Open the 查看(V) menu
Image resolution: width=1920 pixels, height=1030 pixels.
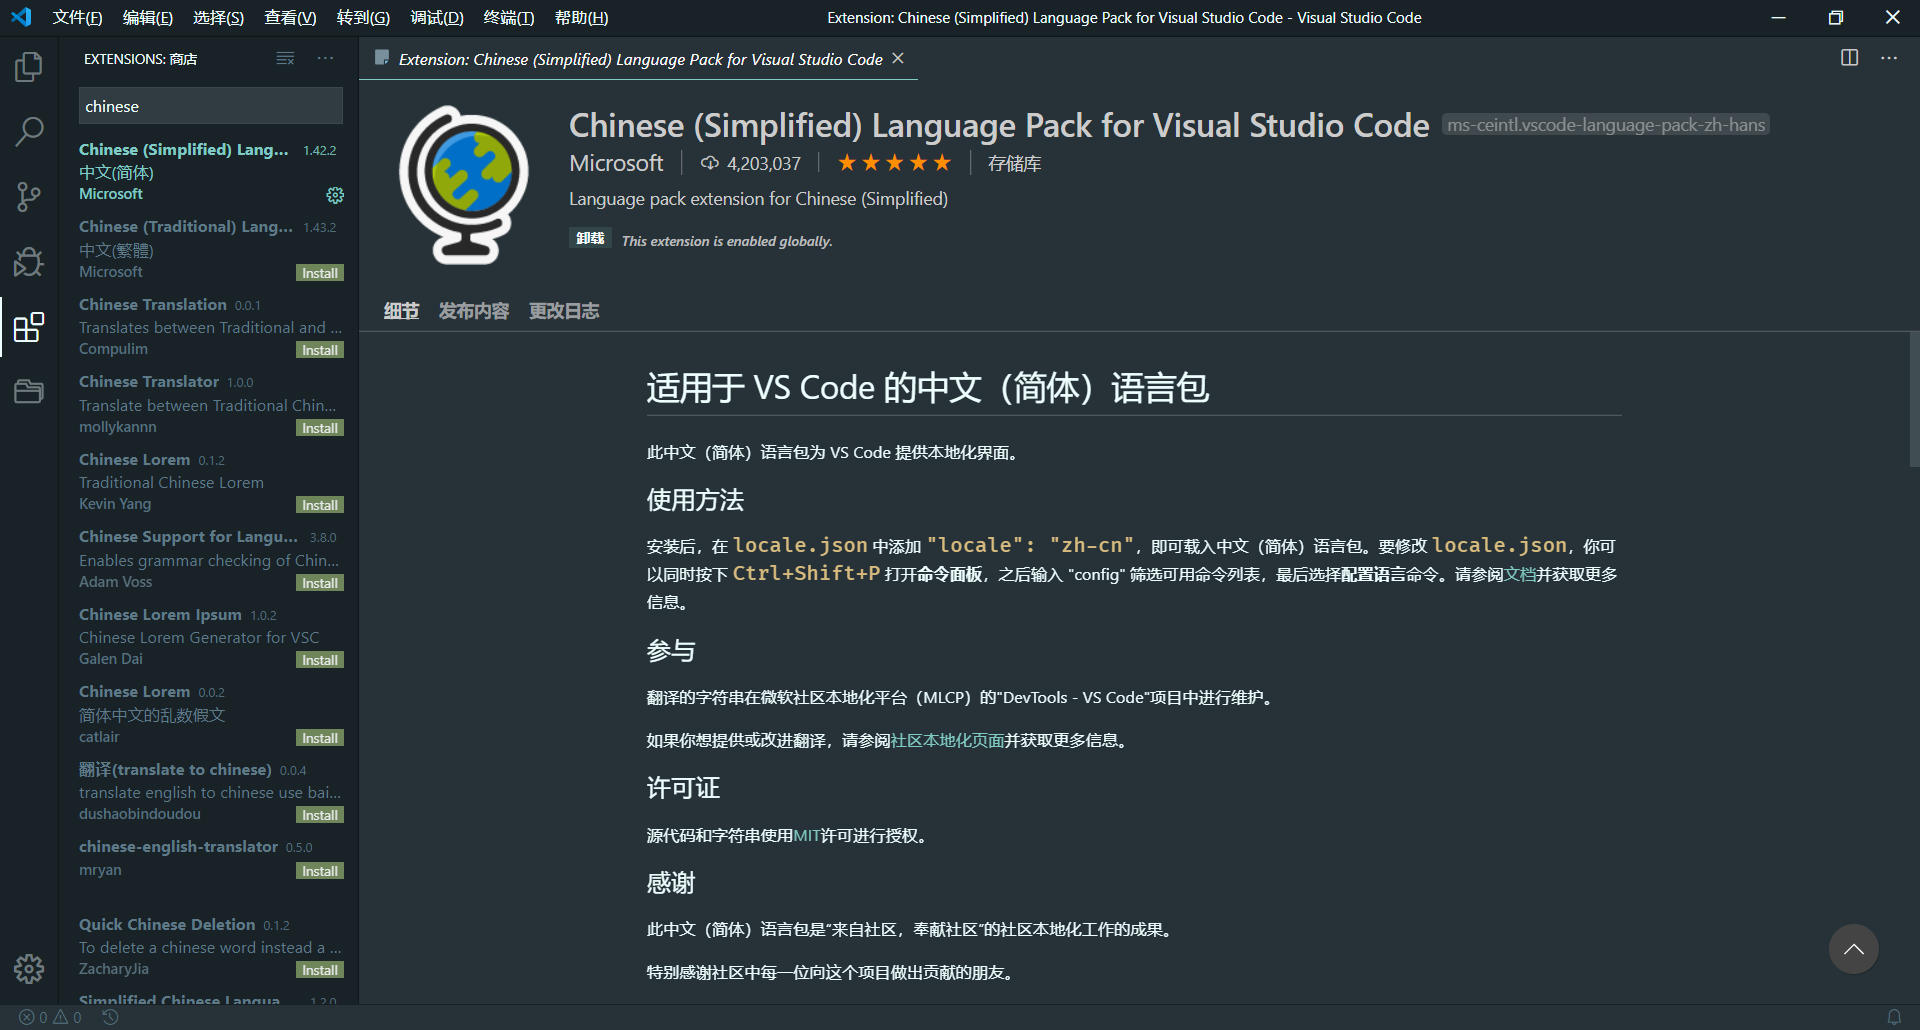290,18
